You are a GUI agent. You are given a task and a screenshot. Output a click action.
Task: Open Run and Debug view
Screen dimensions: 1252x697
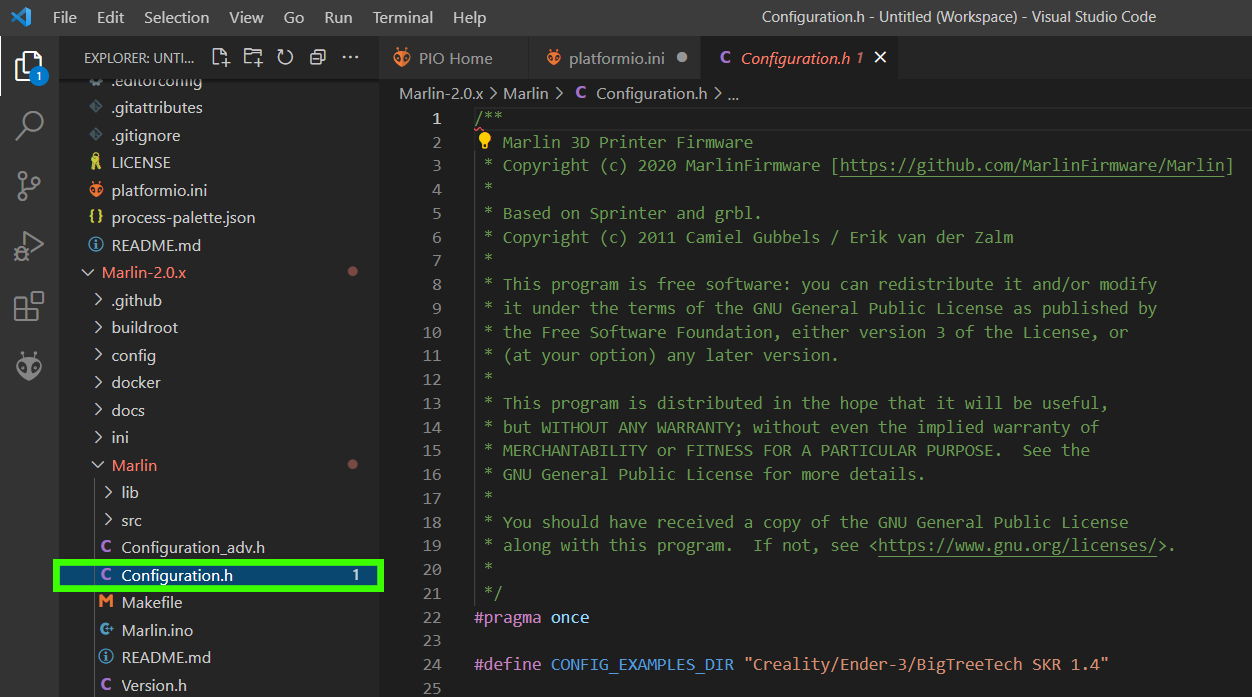(x=29, y=246)
